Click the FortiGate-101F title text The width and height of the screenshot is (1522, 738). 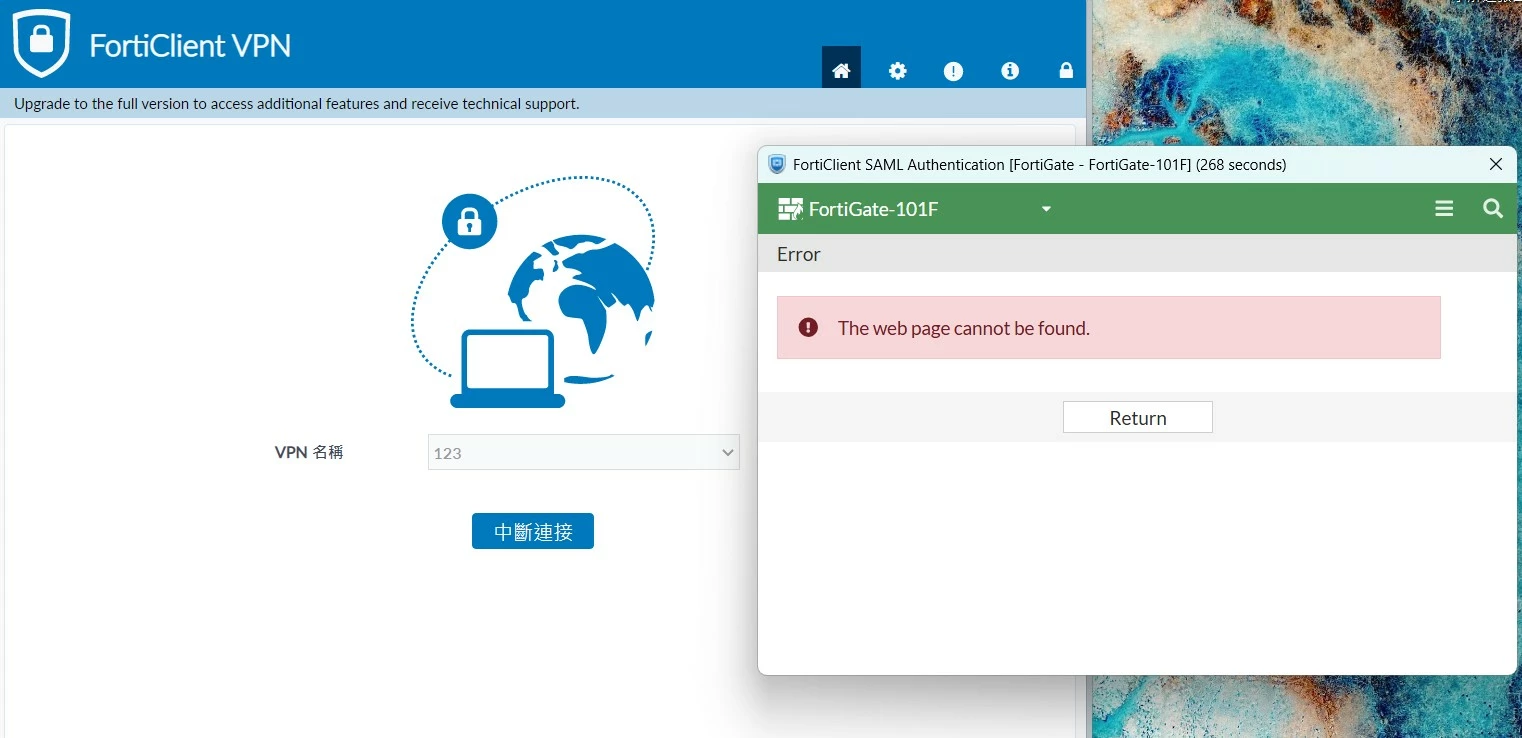click(x=873, y=209)
